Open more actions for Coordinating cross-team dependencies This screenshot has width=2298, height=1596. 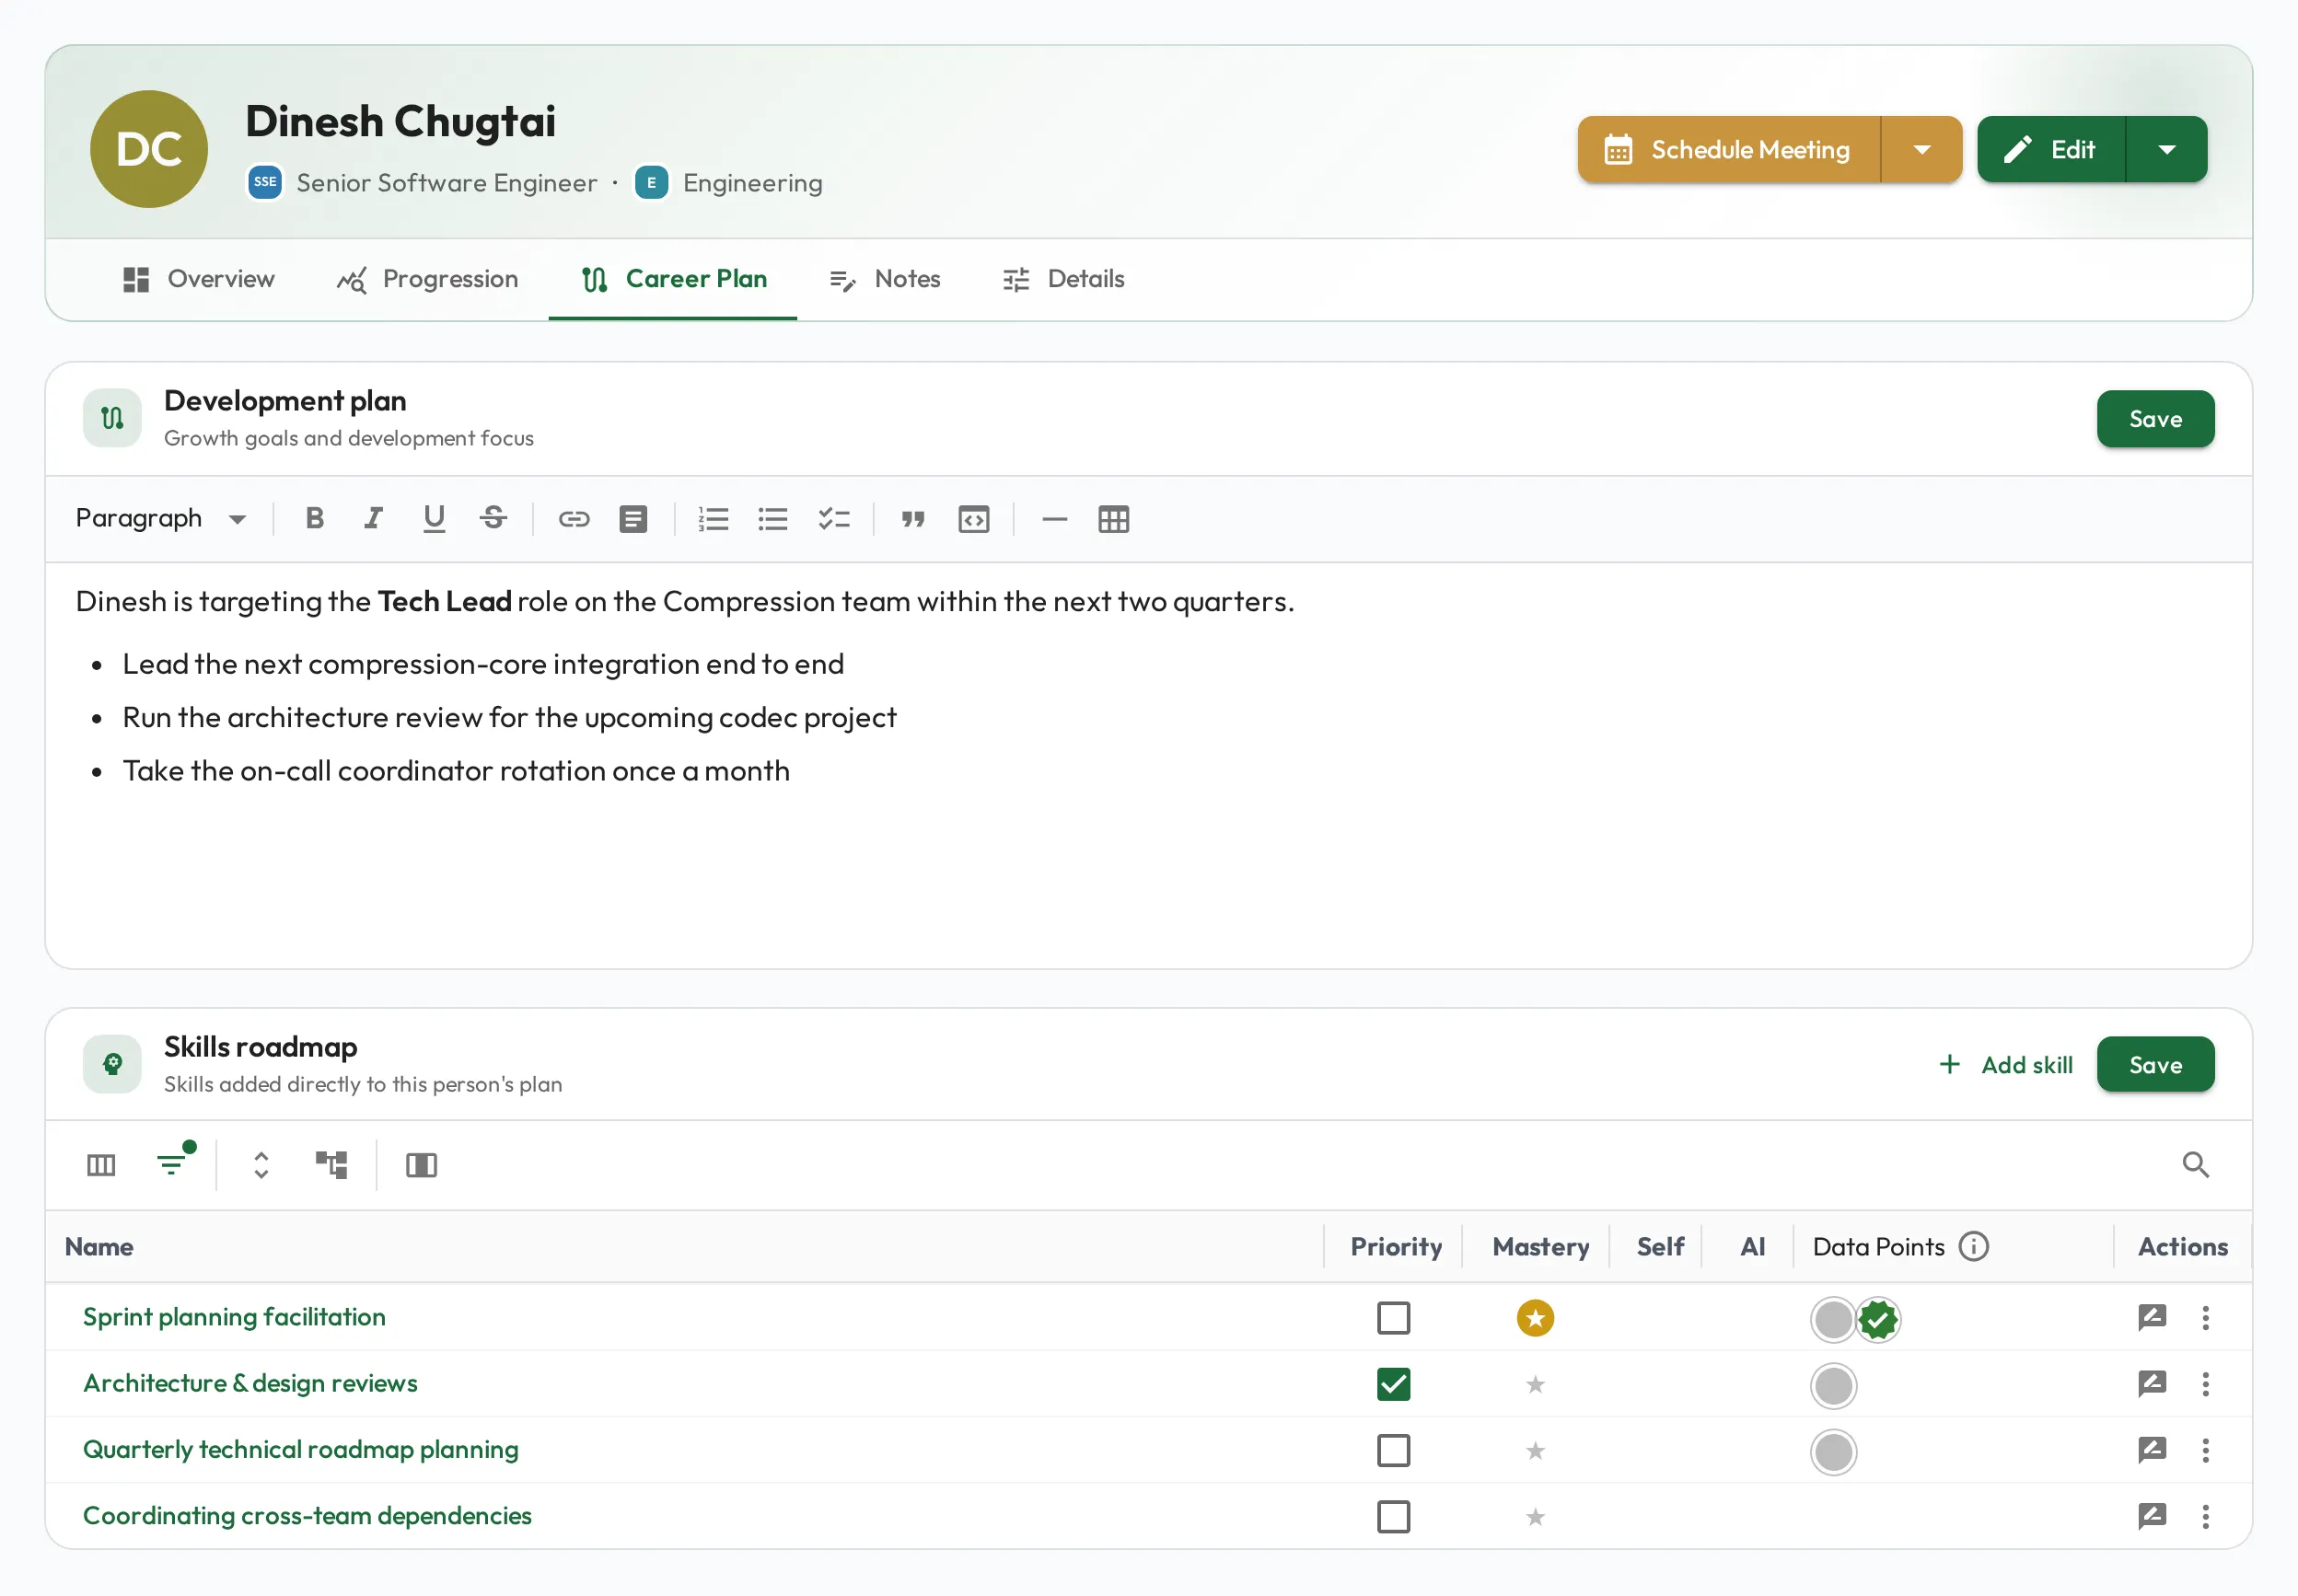click(x=2205, y=1517)
